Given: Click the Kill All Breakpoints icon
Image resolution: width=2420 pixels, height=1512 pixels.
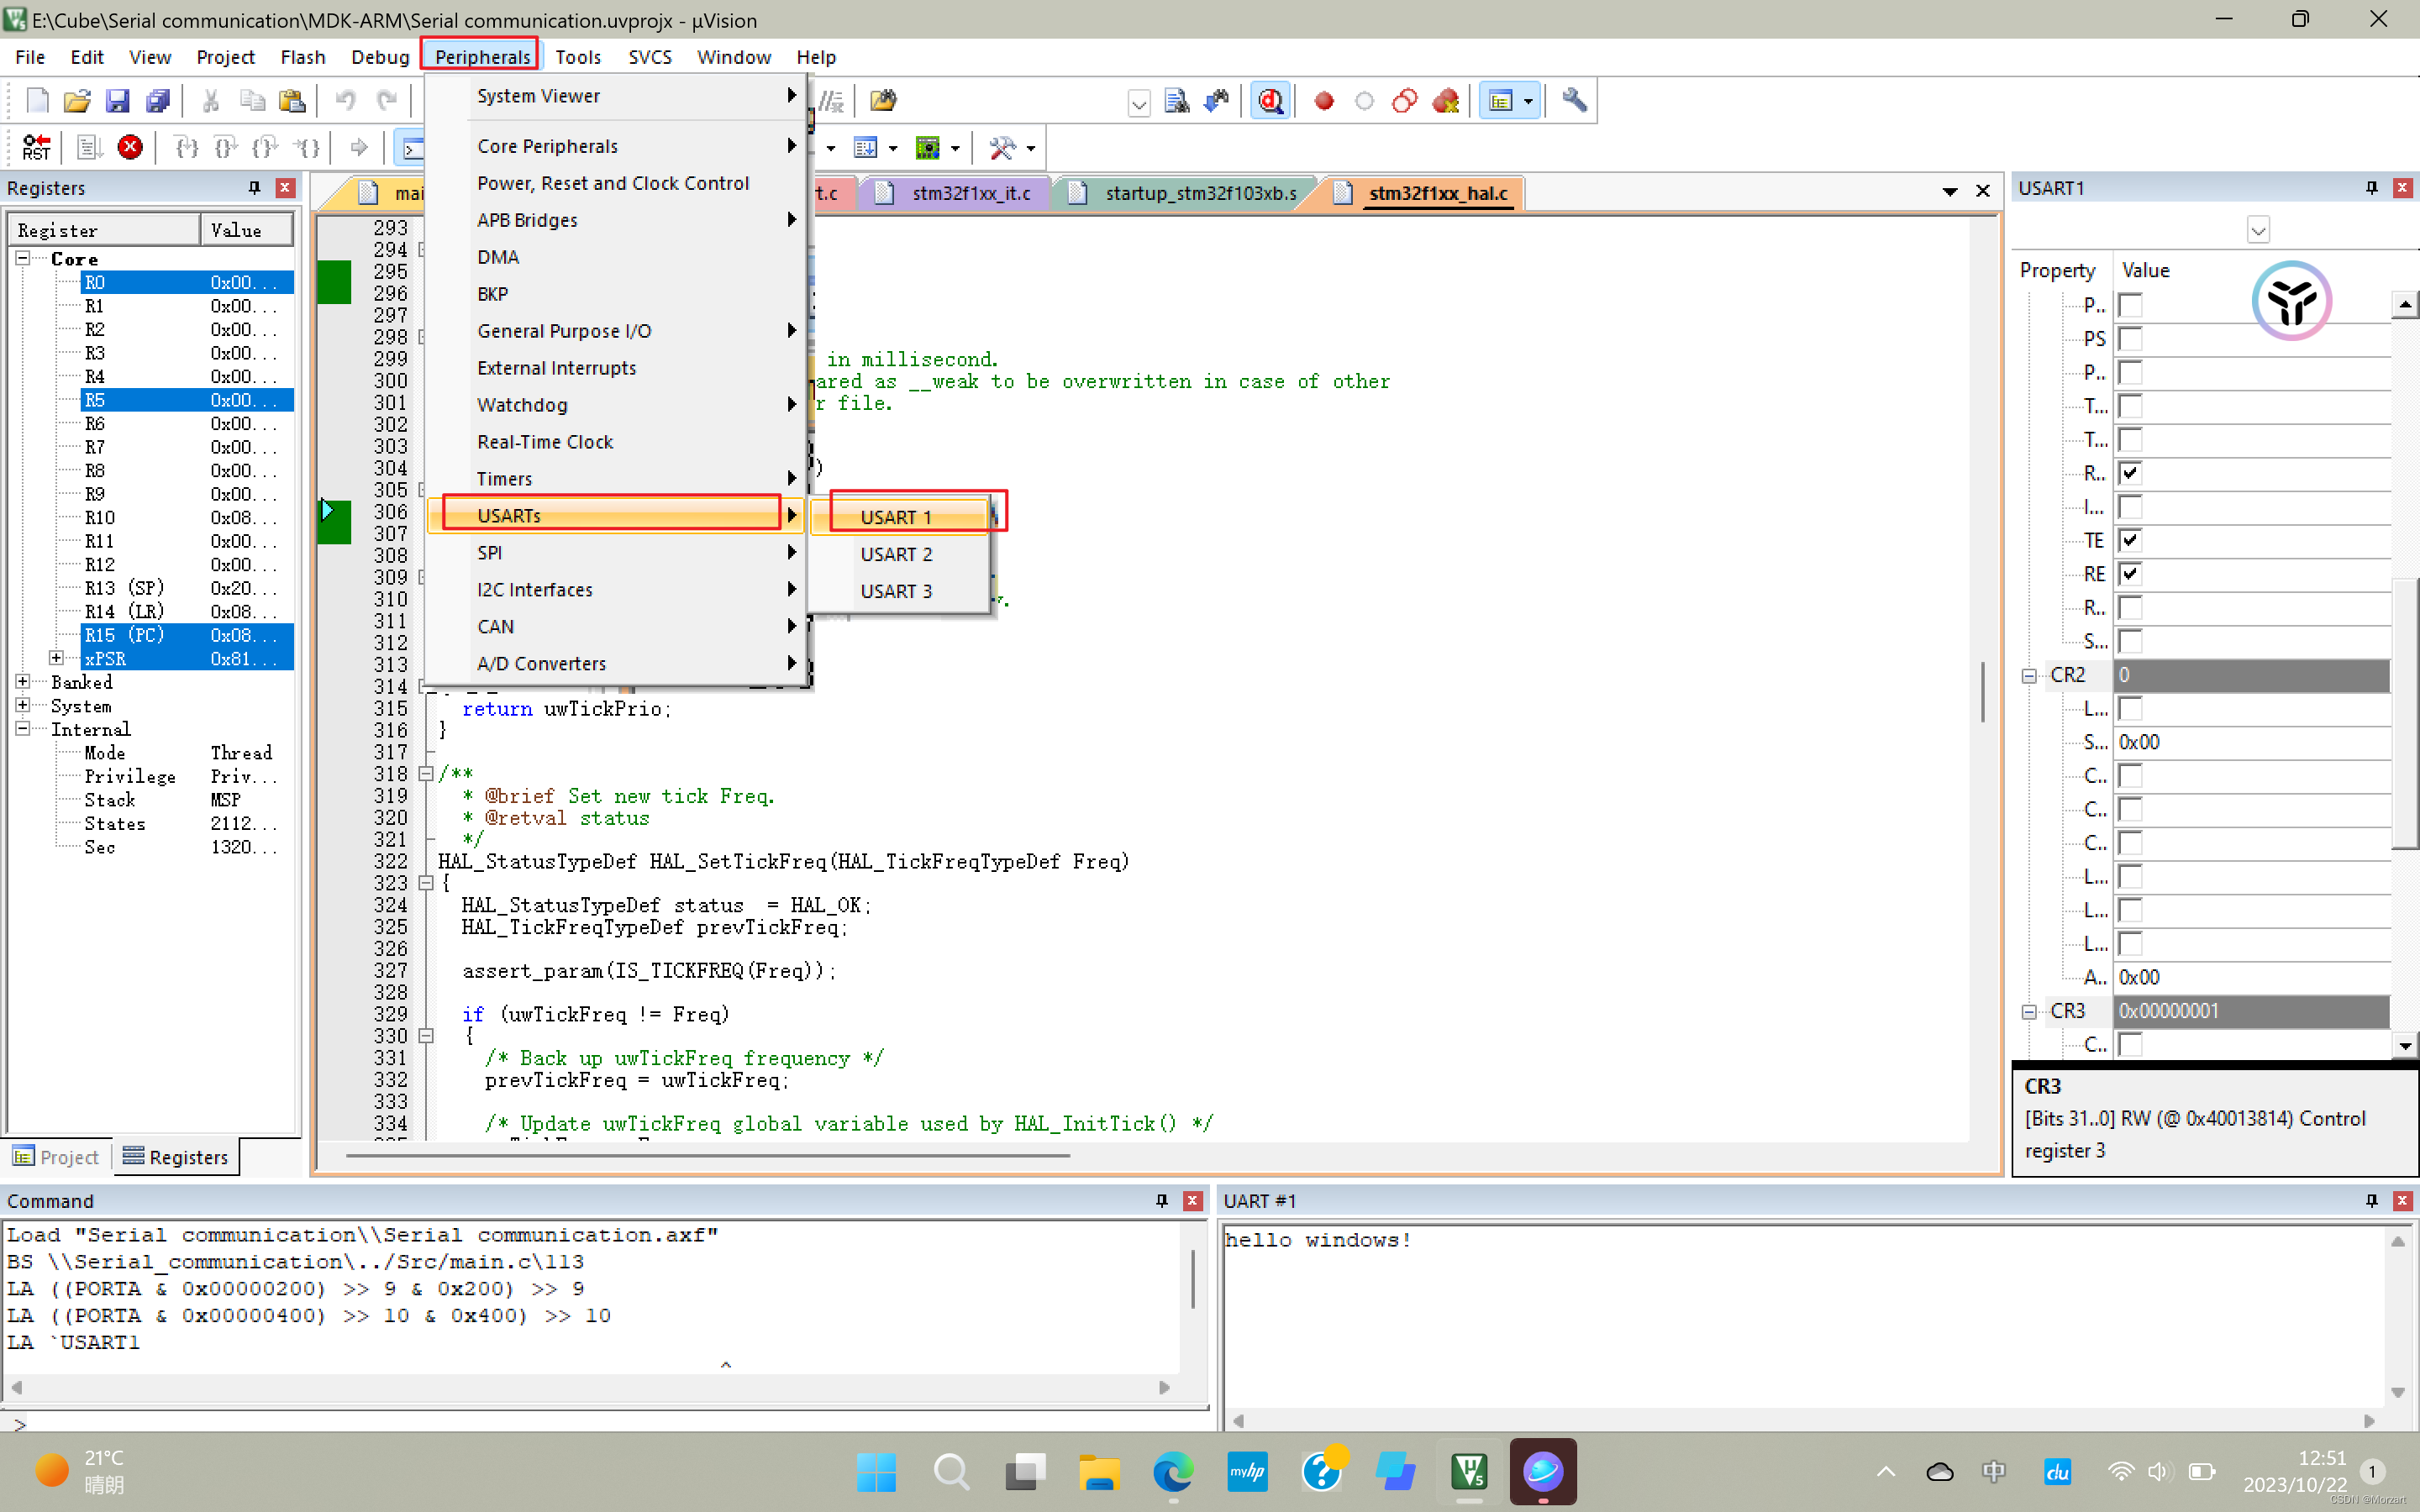Looking at the screenshot, I should pyautogui.click(x=1446, y=100).
